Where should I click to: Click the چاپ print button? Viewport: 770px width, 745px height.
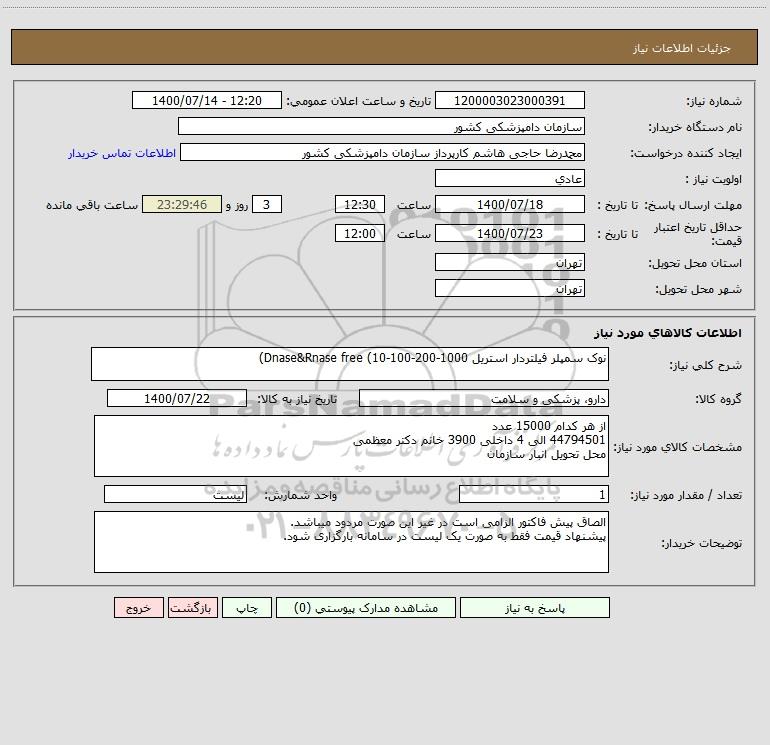pyautogui.click(x=247, y=607)
